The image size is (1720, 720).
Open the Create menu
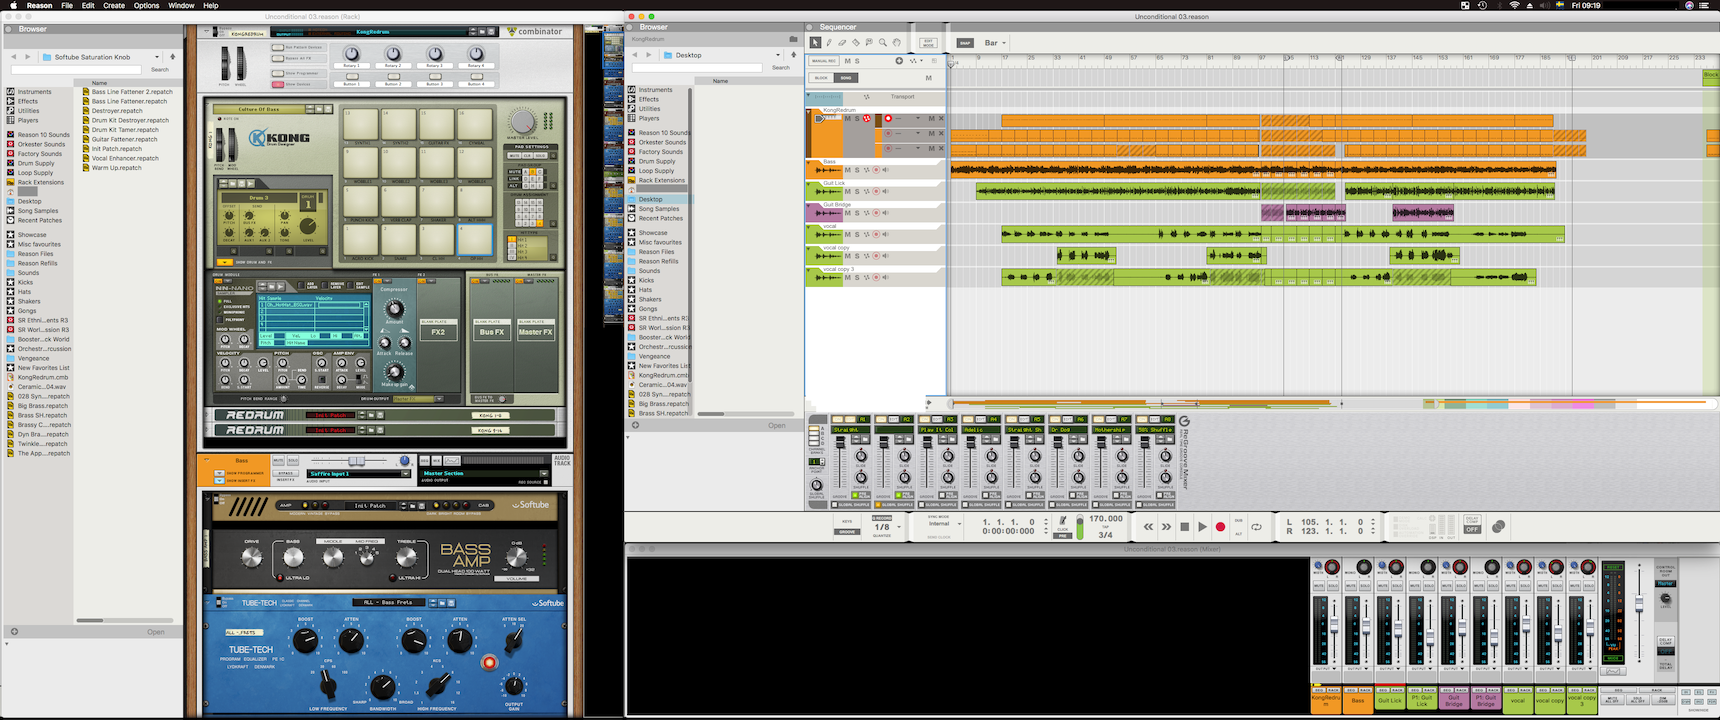coord(114,5)
